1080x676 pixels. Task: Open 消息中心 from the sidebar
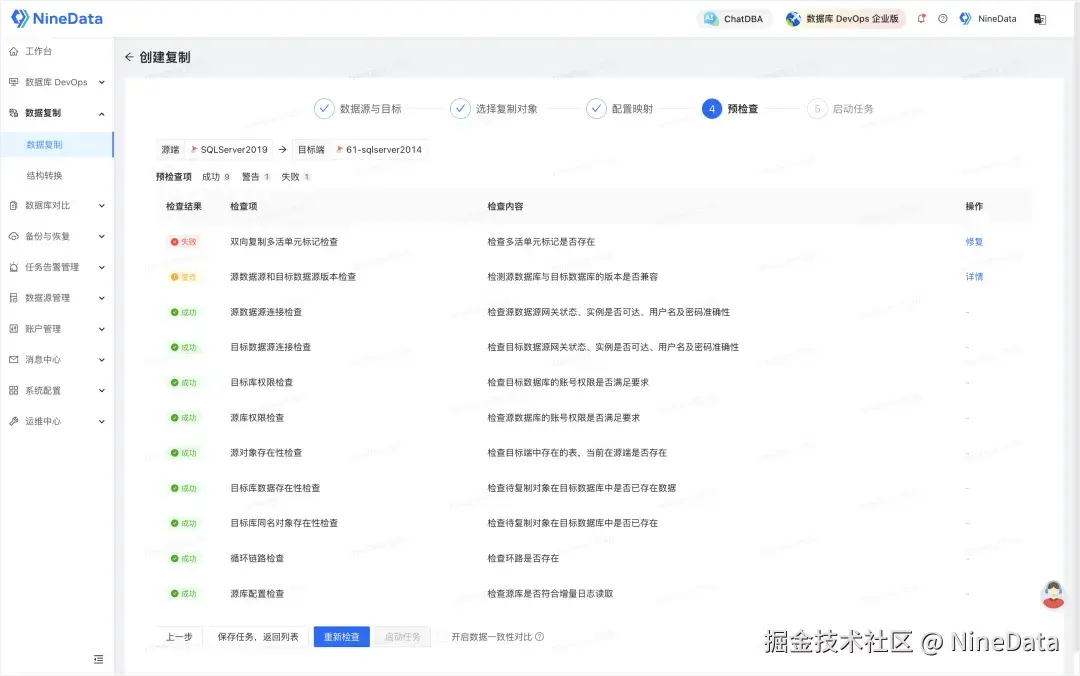pos(45,359)
